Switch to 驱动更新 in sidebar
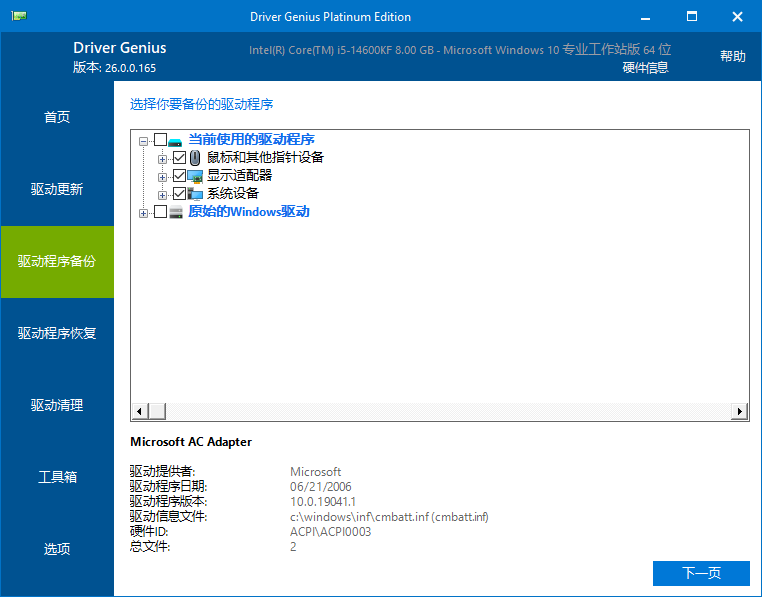Image resolution: width=762 pixels, height=597 pixels. pyautogui.click(x=57, y=189)
